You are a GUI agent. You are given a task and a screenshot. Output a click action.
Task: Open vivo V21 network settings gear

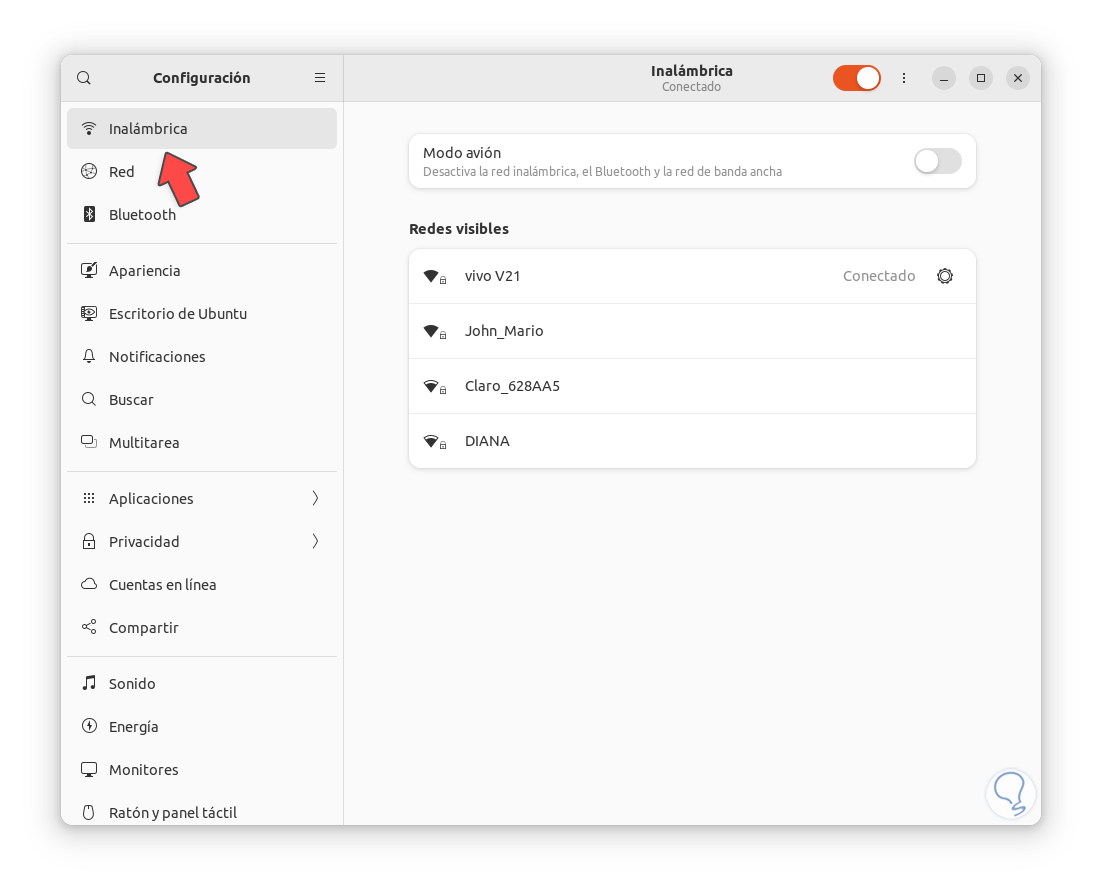tap(944, 276)
